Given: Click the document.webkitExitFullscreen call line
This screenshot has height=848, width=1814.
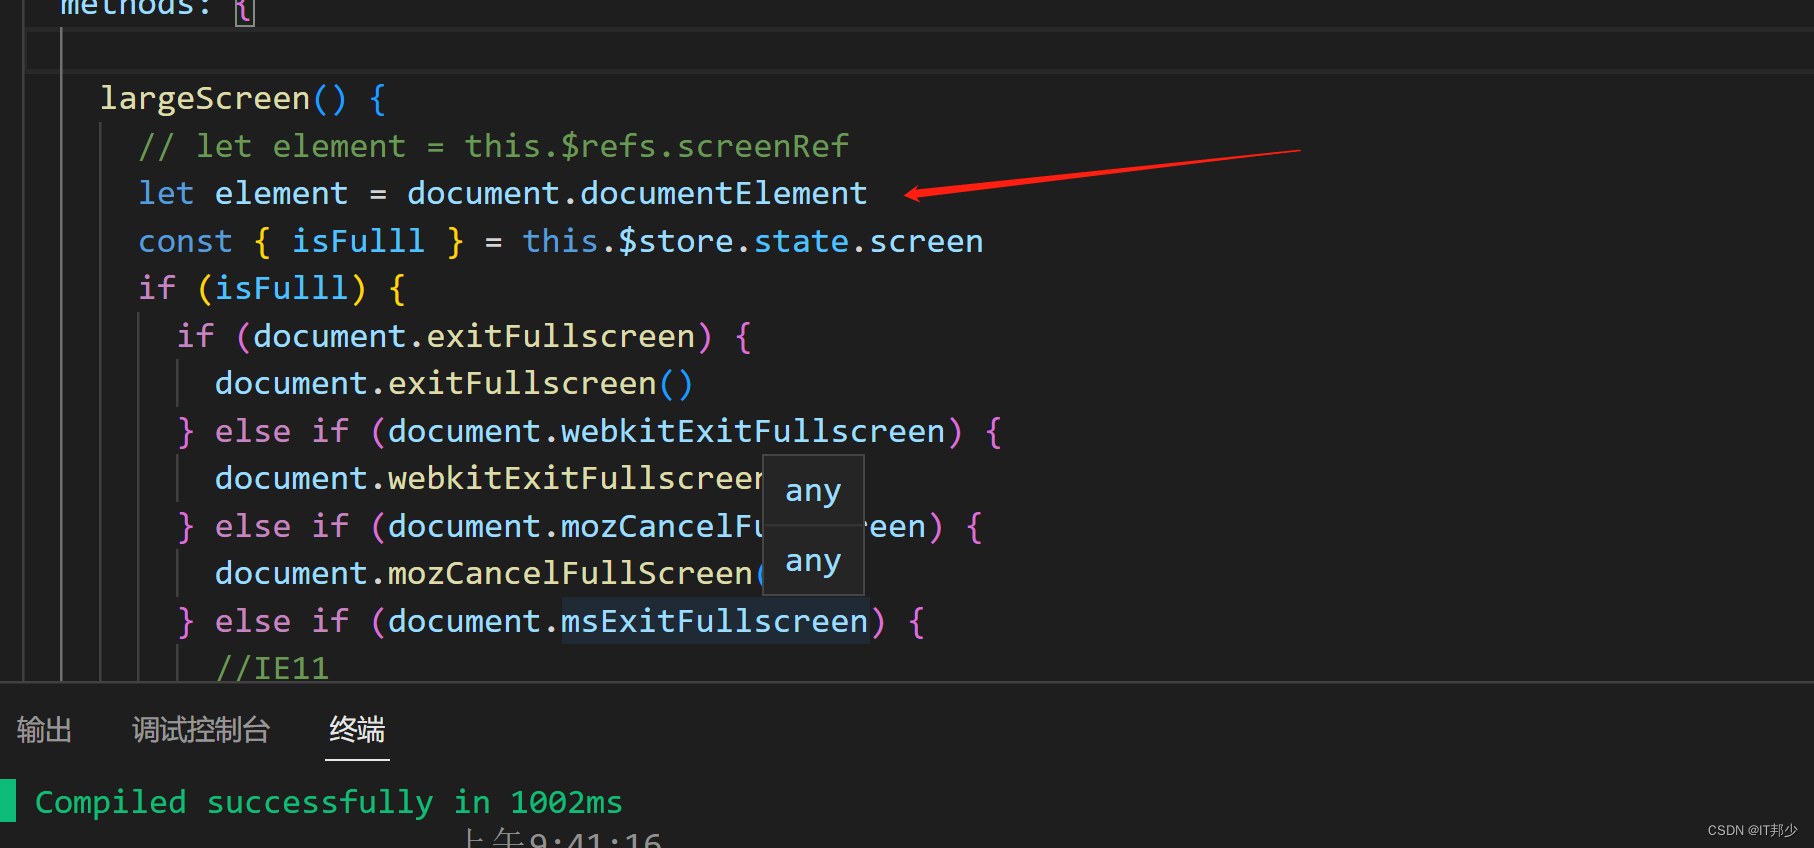Looking at the screenshot, I should tap(489, 478).
